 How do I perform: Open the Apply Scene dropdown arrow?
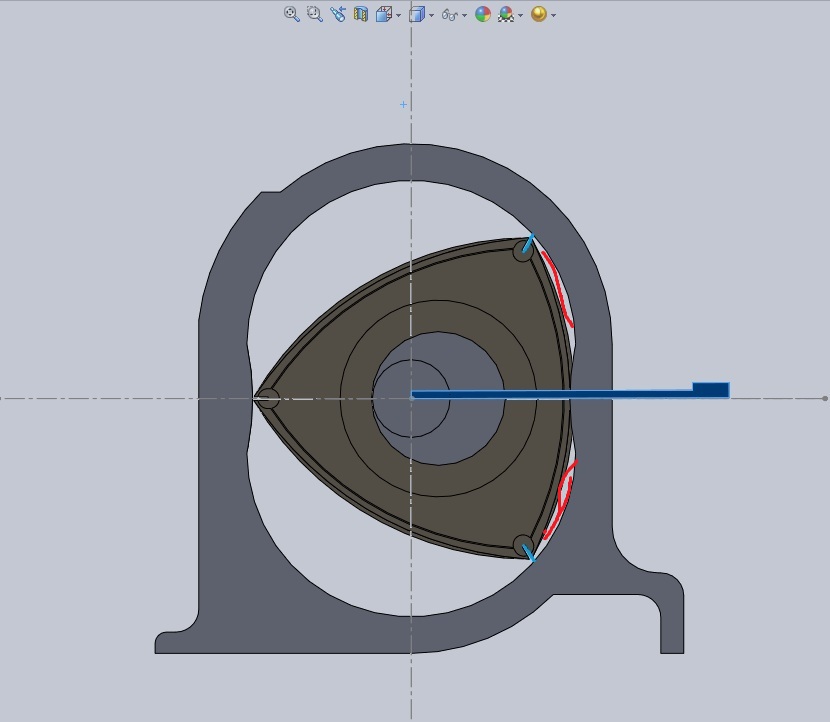click(521, 15)
